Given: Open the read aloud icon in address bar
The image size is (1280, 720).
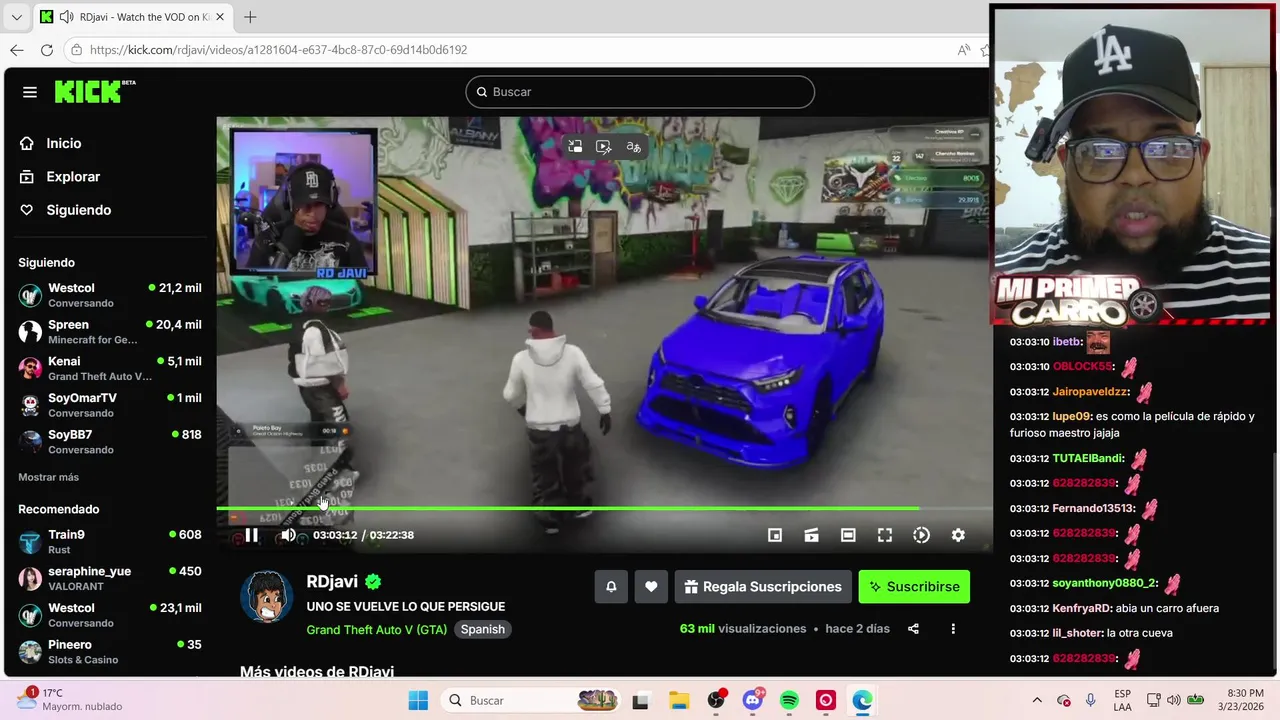Looking at the screenshot, I should pos(964,50).
